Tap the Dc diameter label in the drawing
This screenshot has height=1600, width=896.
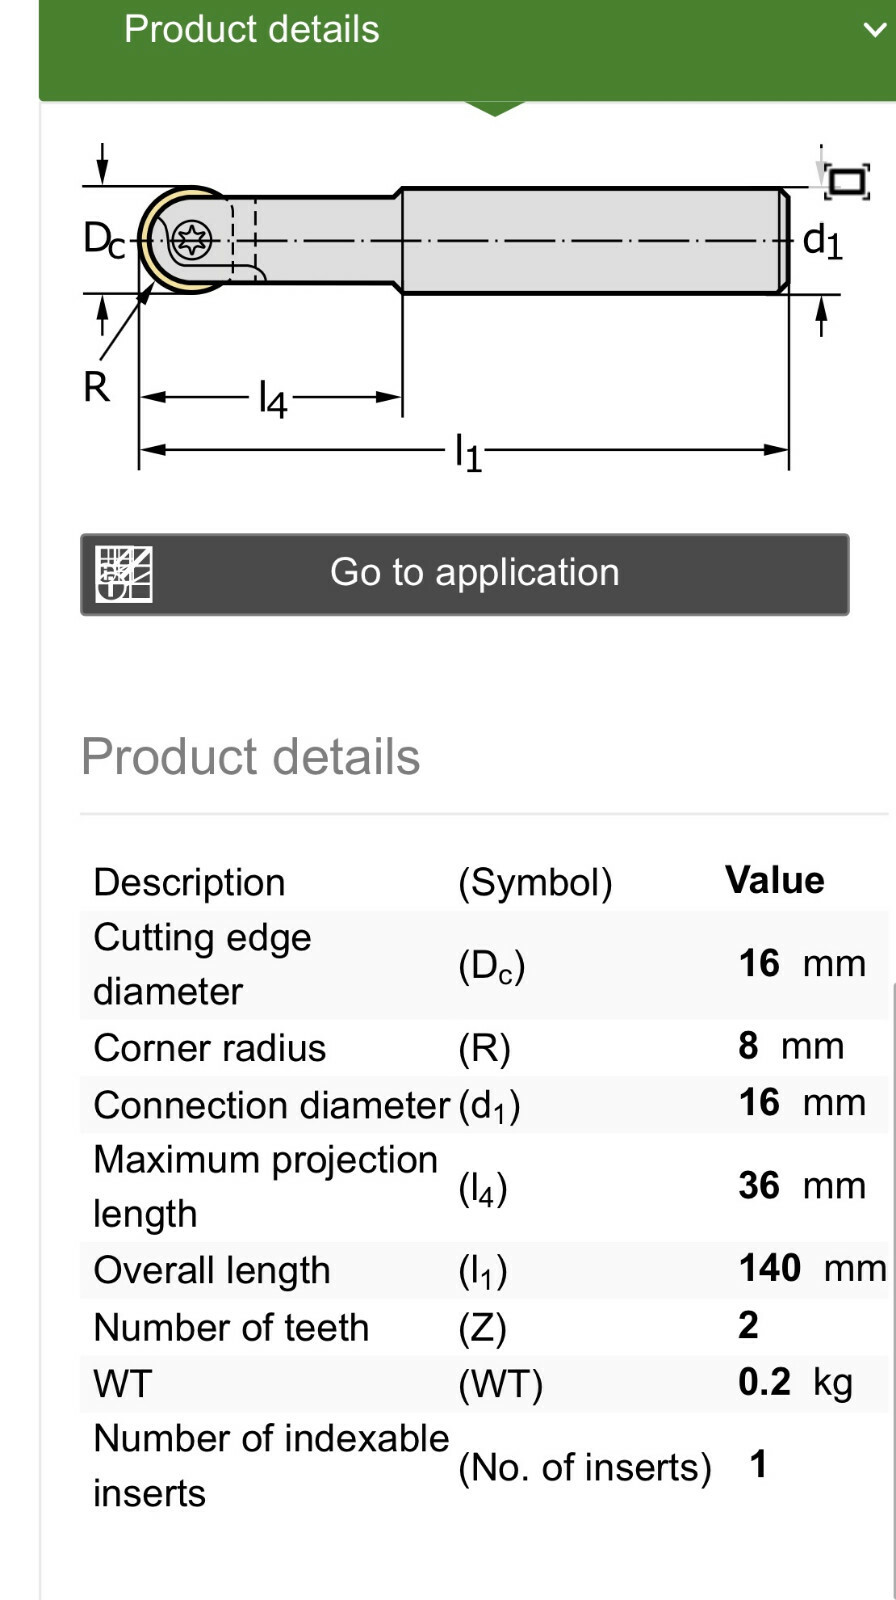pos(104,240)
